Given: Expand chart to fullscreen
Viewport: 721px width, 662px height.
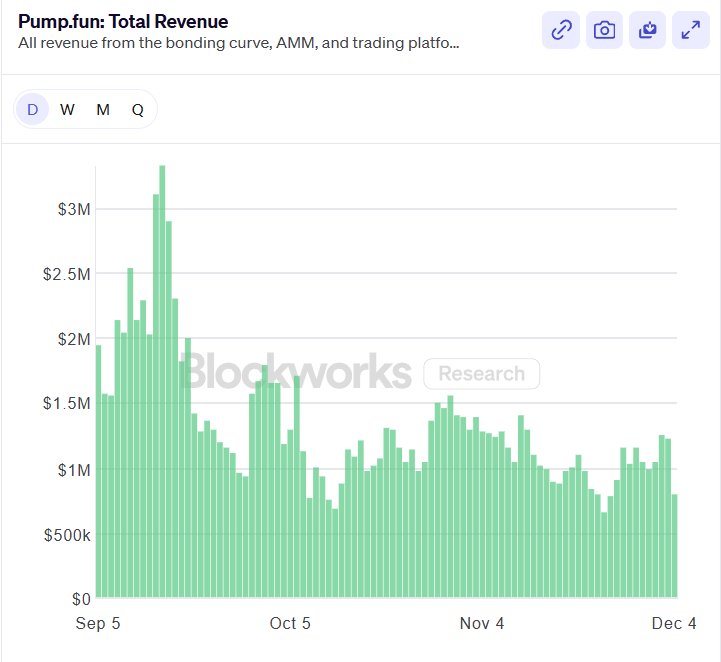Looking at the screenshot, I should [690, 30].
